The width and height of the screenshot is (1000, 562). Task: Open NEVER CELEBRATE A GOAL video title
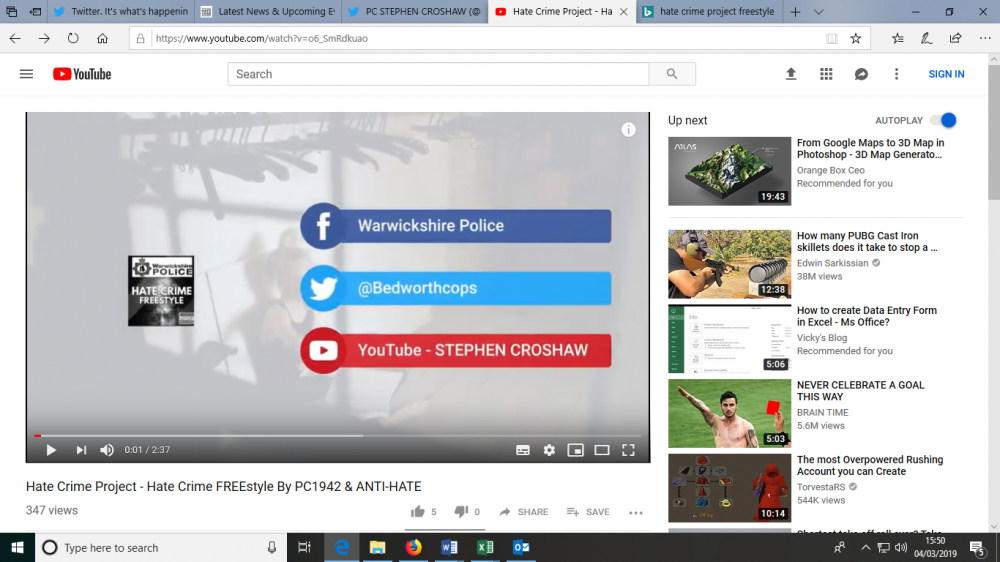pos(860,390)
